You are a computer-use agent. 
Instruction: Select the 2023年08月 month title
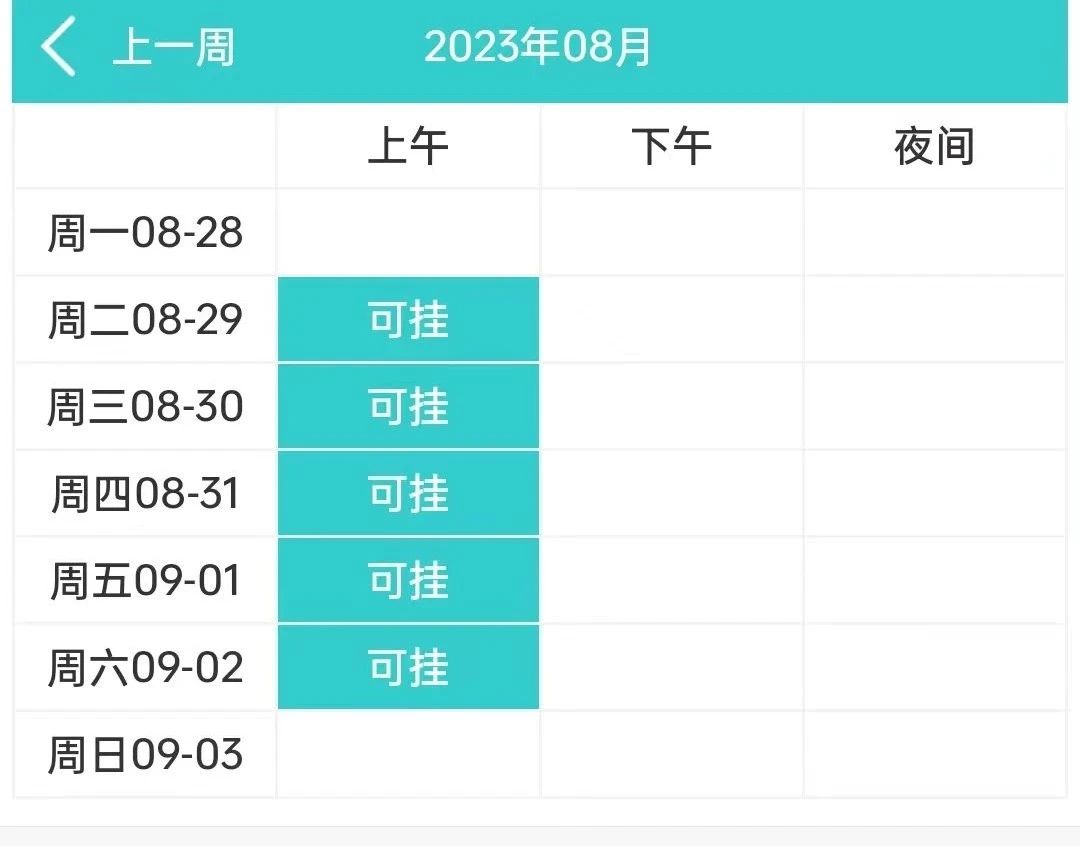(x=537, y=47)
